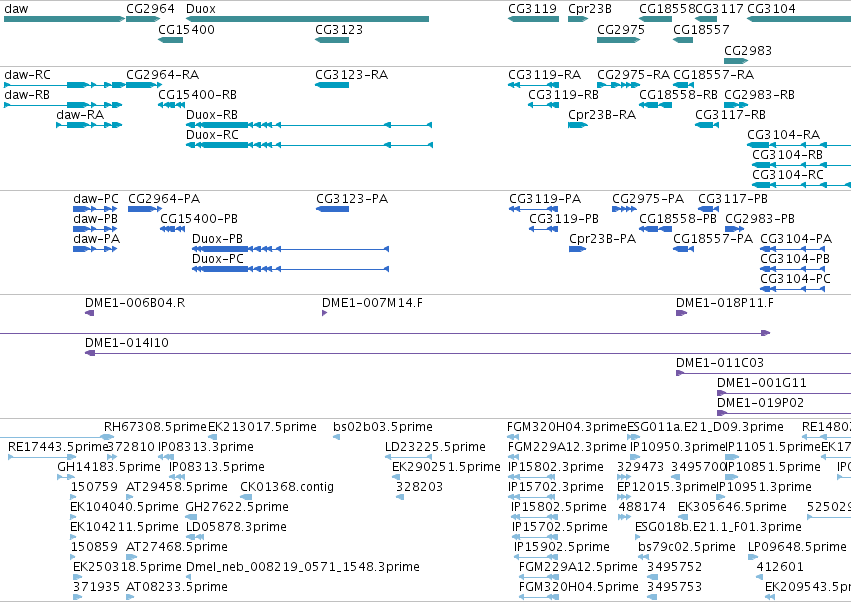Screen dimensions: 851x602
Task: Click the Duox-PC protein label
Action: pyautogui.click(x=218, y=259)
